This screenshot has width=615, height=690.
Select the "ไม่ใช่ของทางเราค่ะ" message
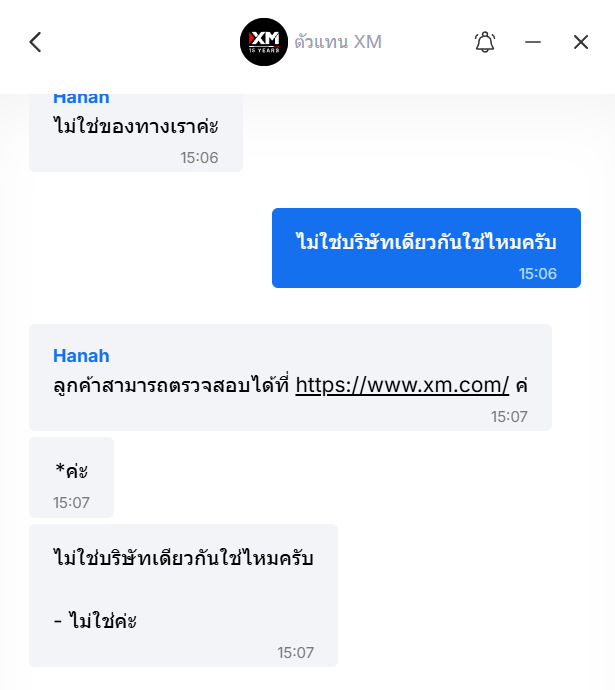tap(135, 127)
